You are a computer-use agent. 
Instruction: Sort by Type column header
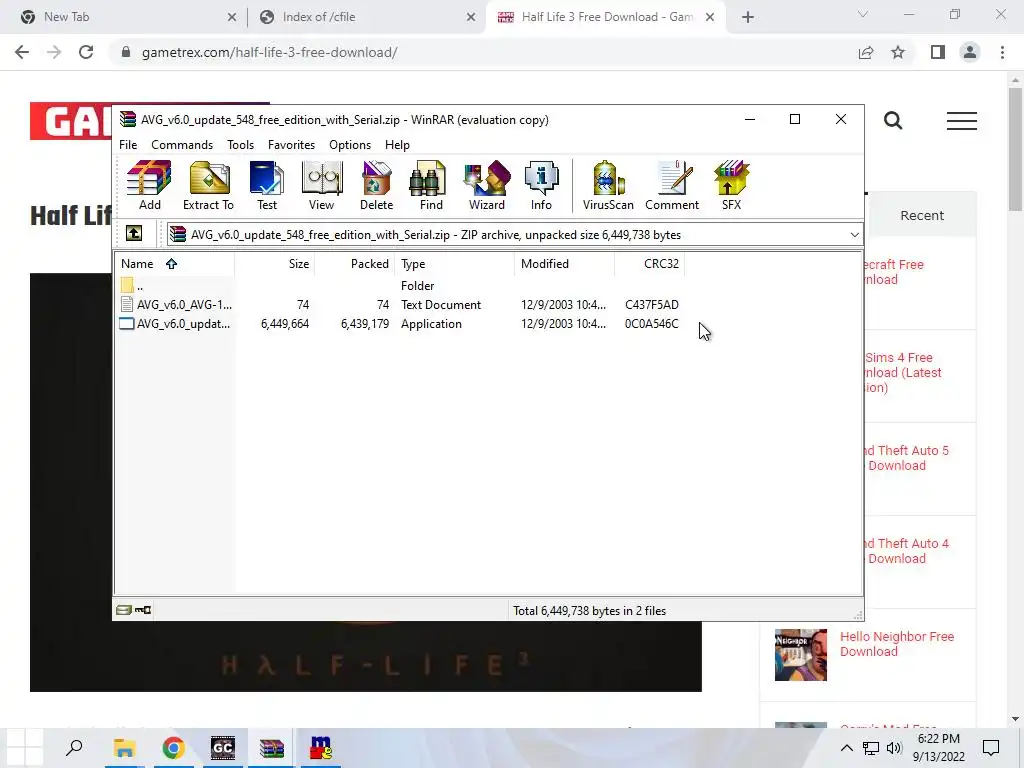454,264
